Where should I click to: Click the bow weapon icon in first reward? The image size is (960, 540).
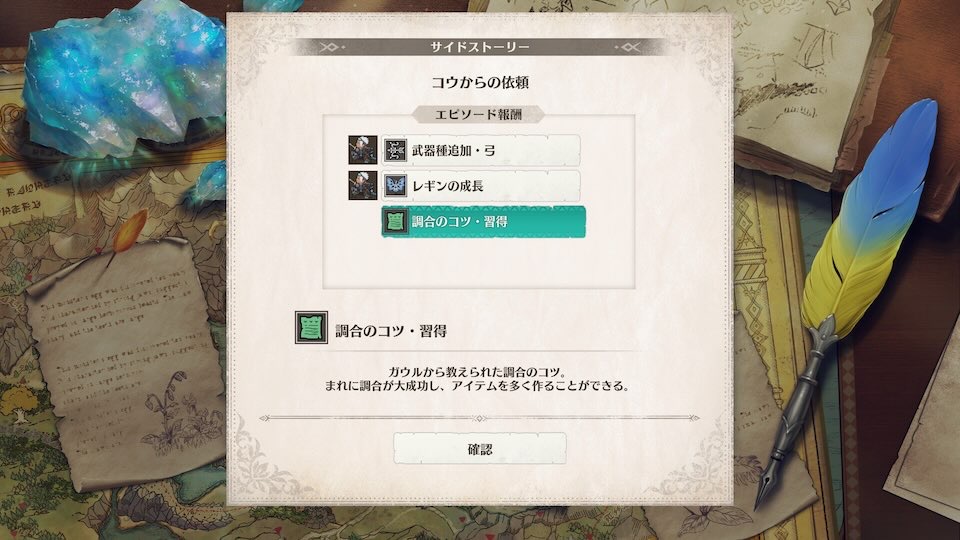pos(396,151)
